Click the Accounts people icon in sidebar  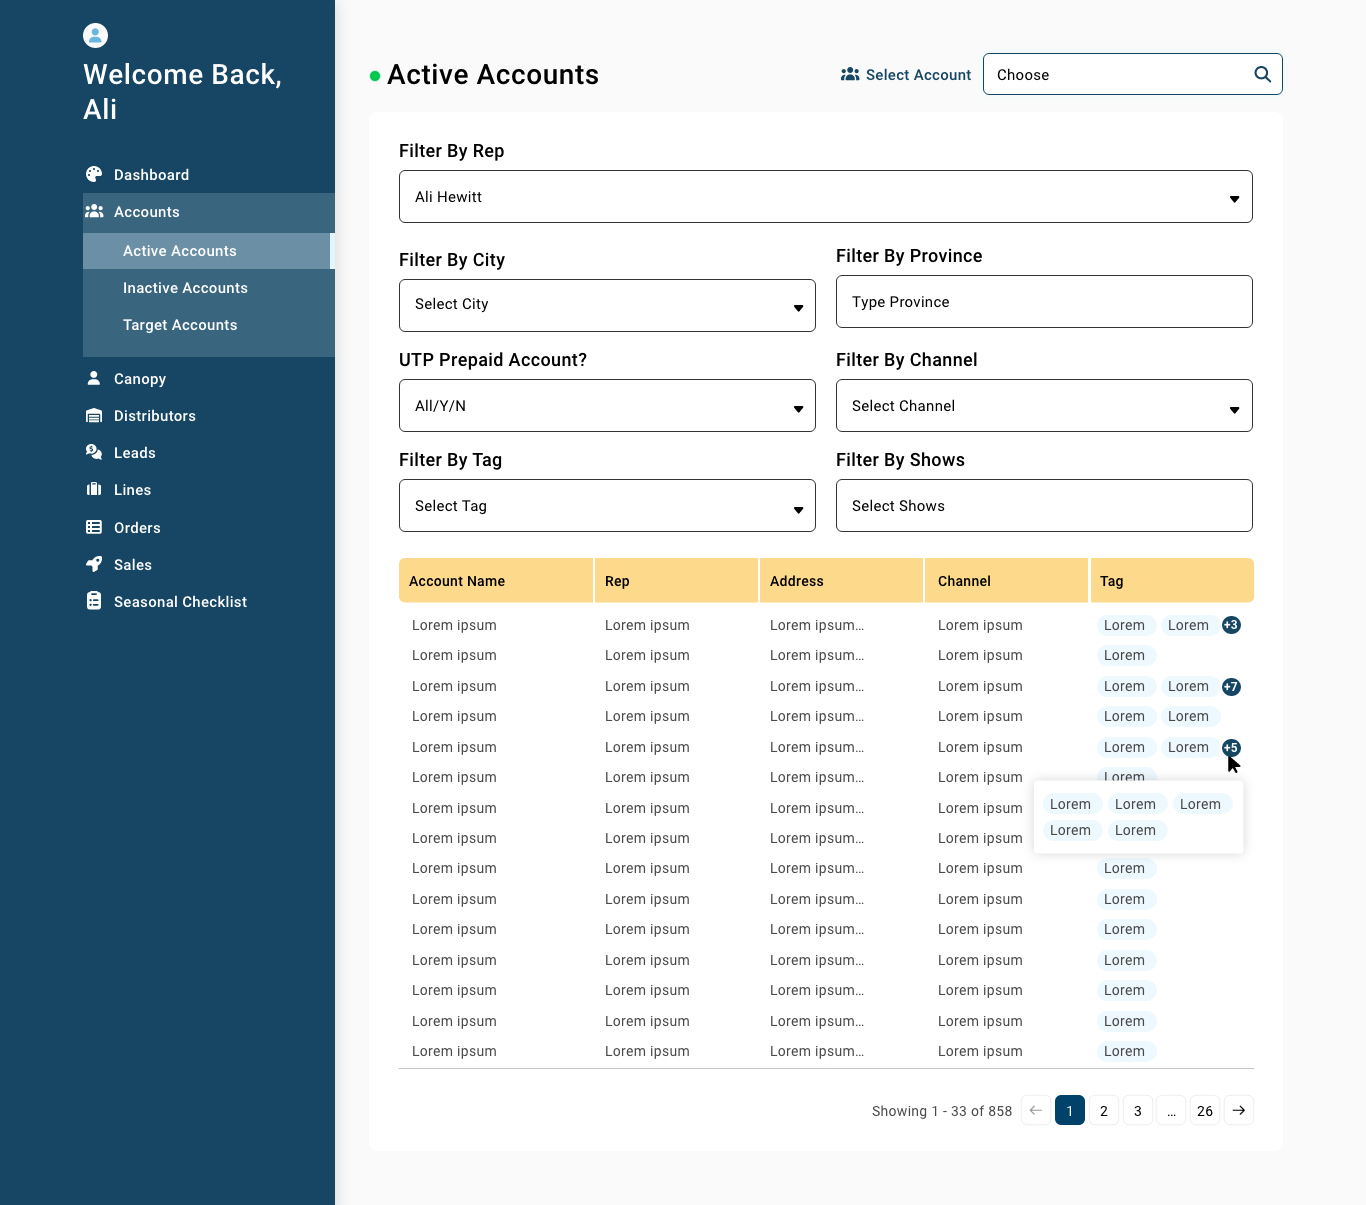point(94,211)
